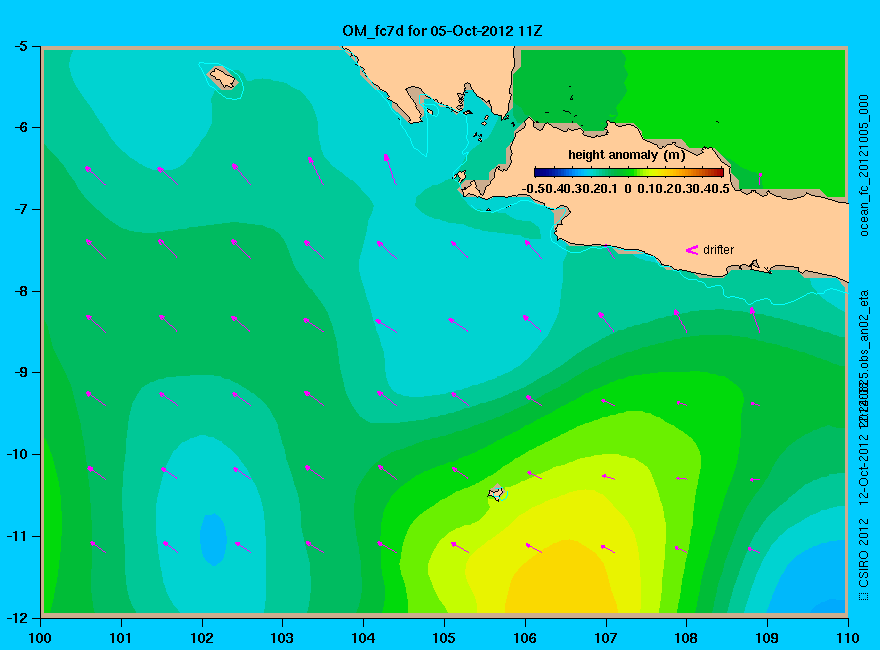
Task: Click the x-axis tick label "106"
Action: tap(525, 638)
